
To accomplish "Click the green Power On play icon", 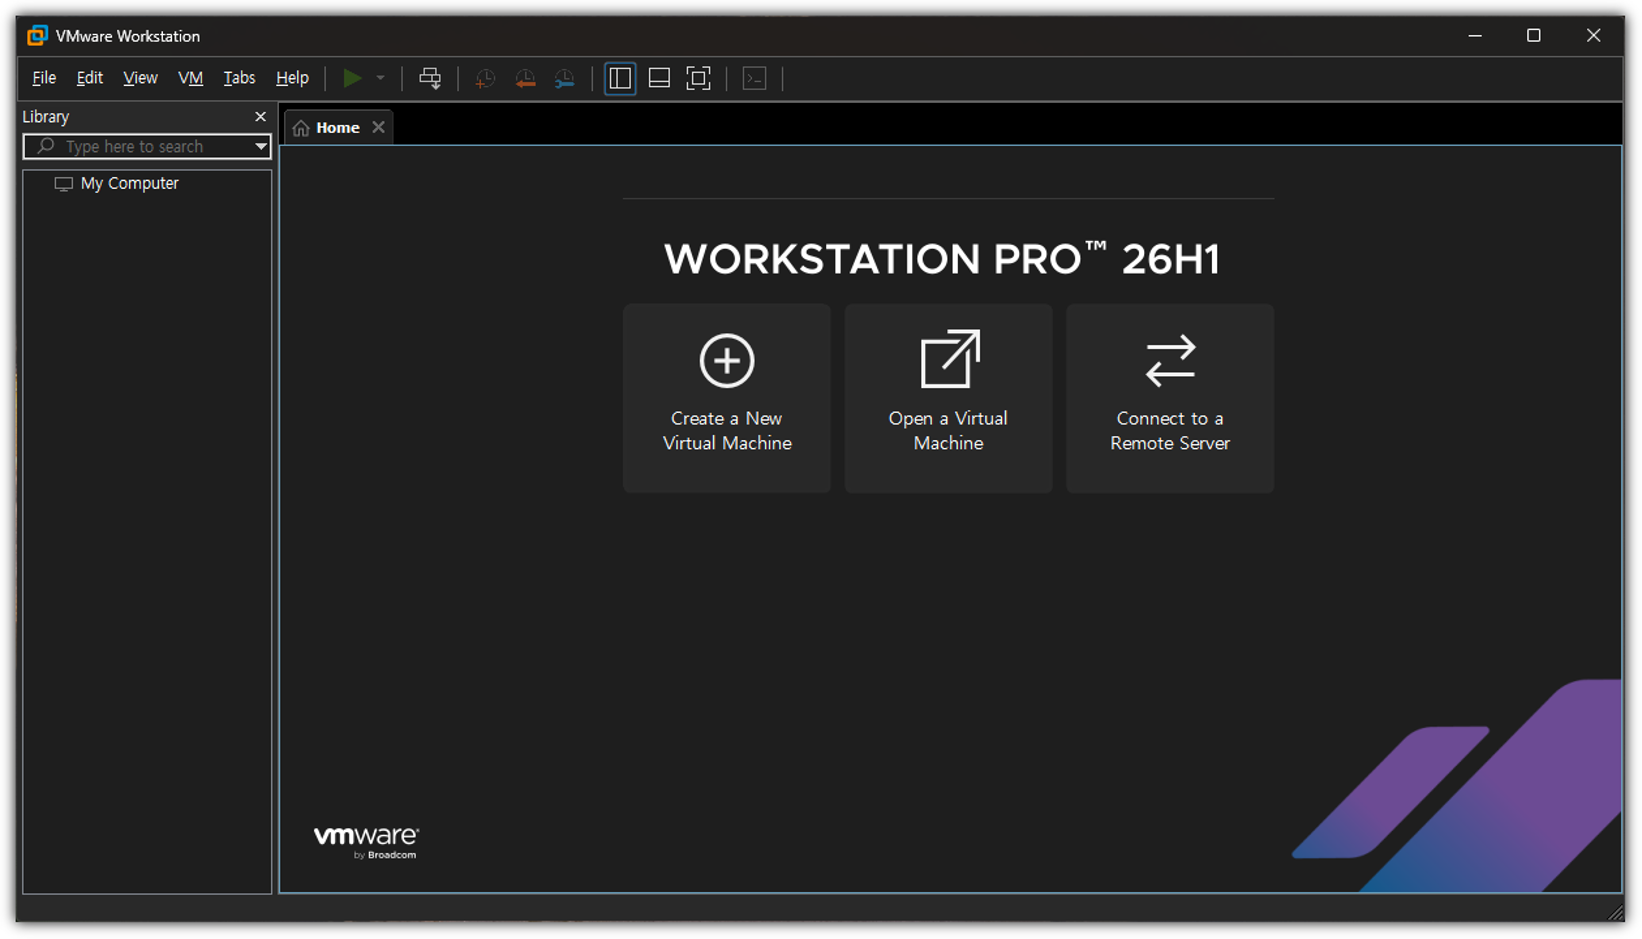I will (352, 78).
